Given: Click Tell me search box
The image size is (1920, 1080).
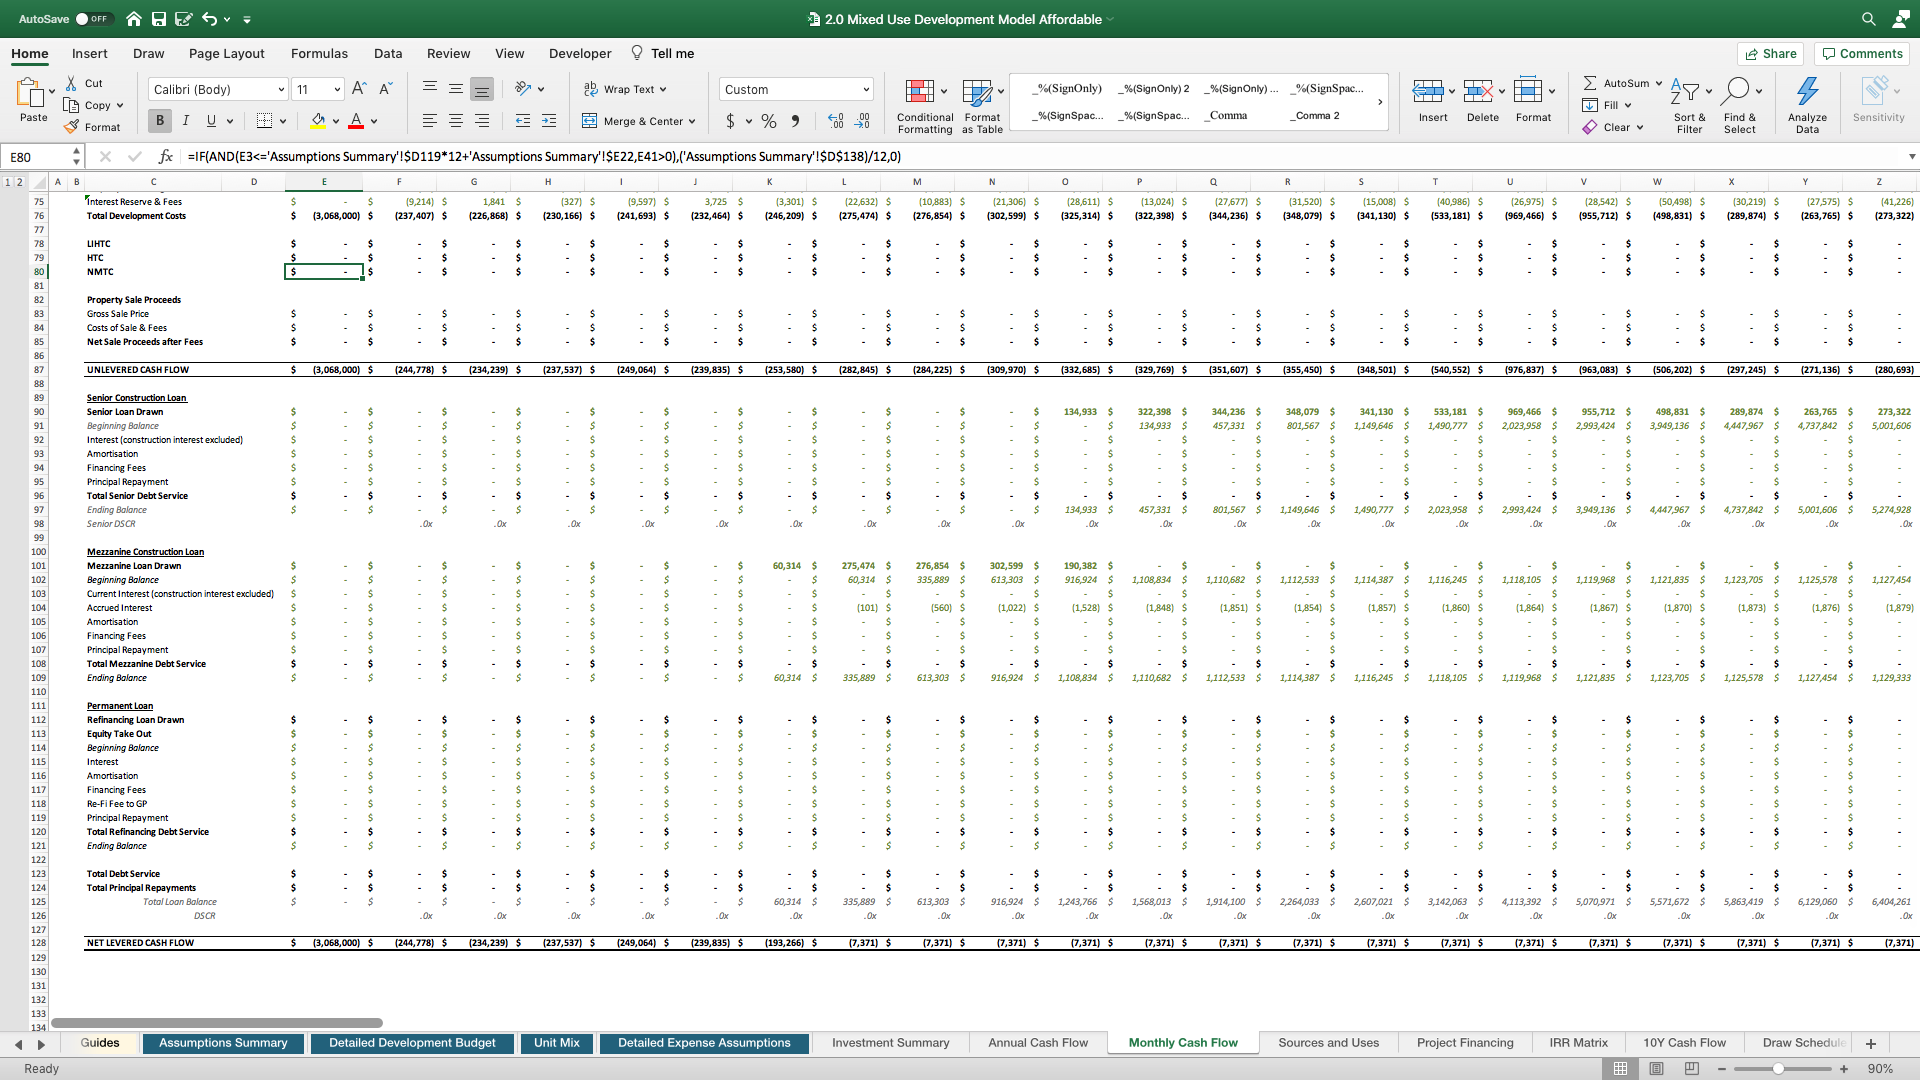Looking at the screenshot, I should [x=662, y=53].
